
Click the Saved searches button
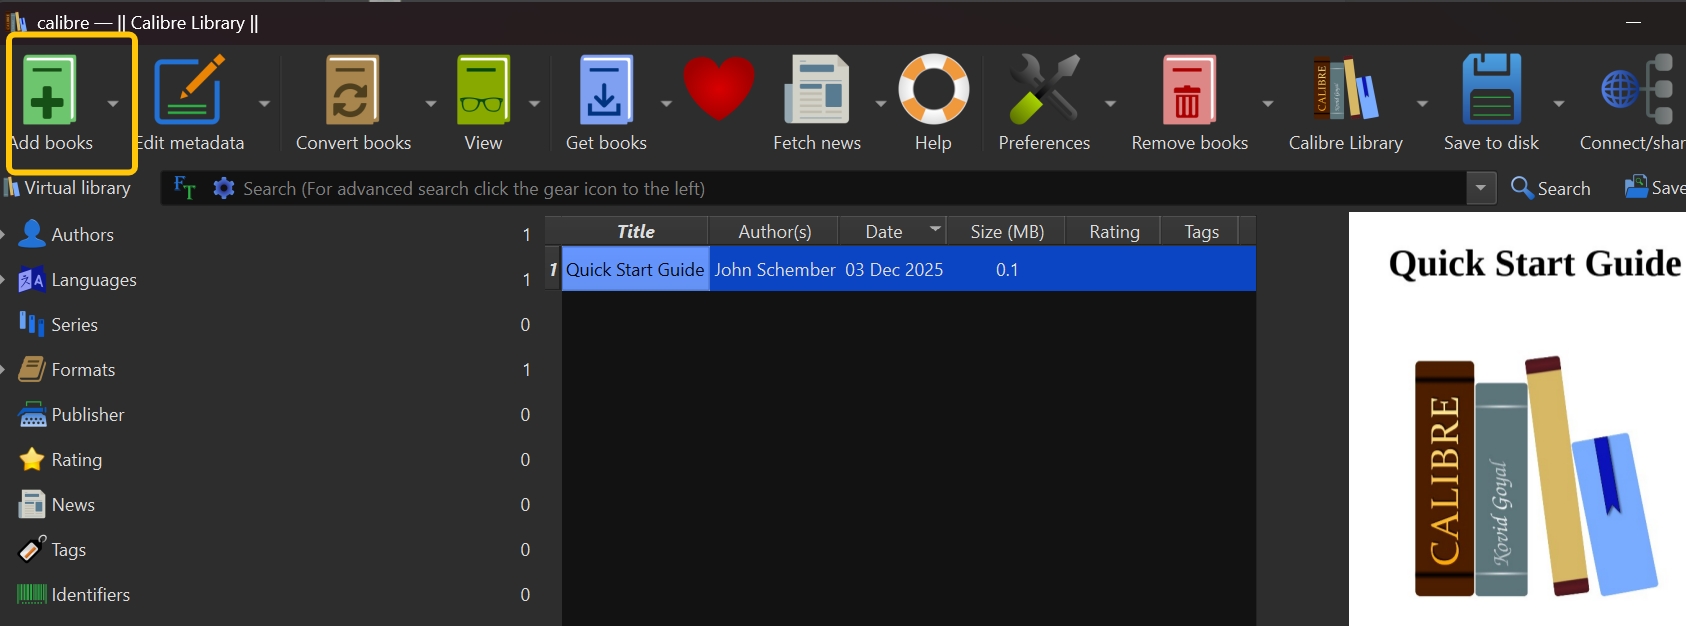pyautogui.click(x=1654, y=188)
